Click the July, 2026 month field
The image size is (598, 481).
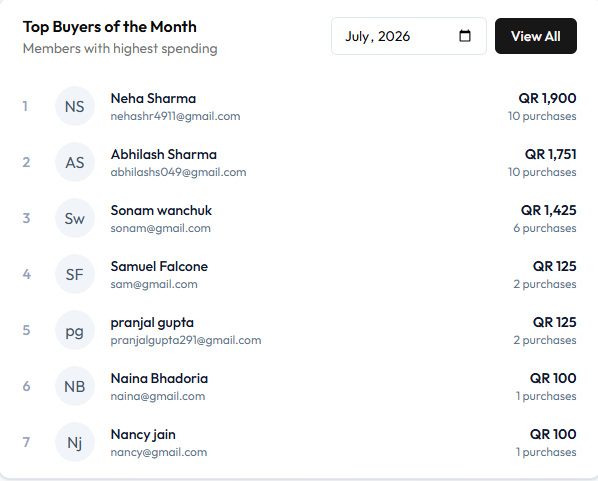pos(409,36)
